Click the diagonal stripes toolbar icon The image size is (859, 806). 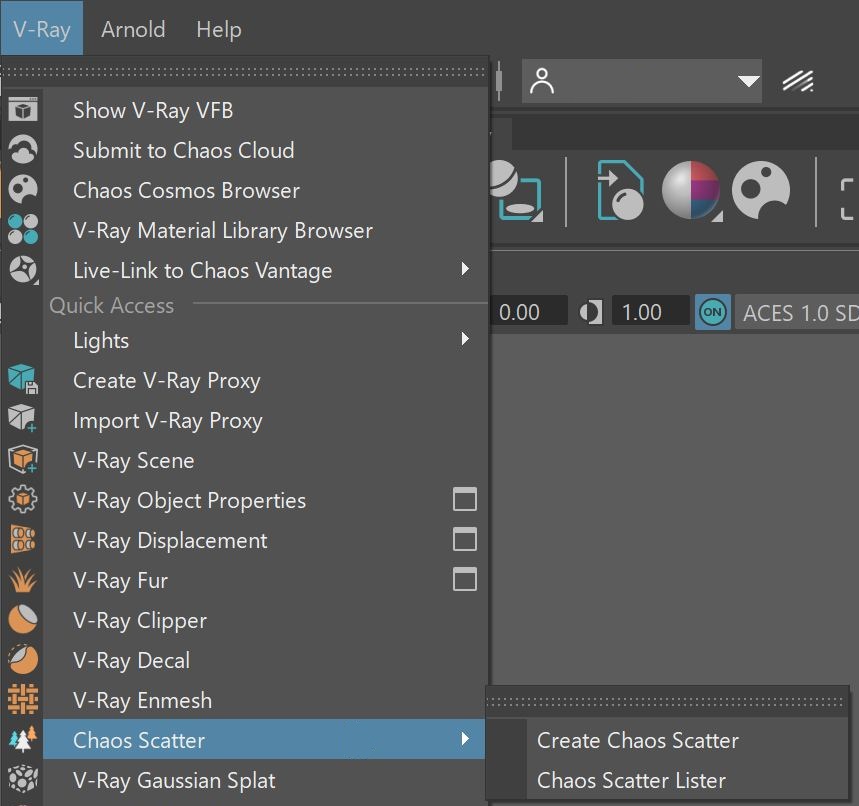pos(798,82)
